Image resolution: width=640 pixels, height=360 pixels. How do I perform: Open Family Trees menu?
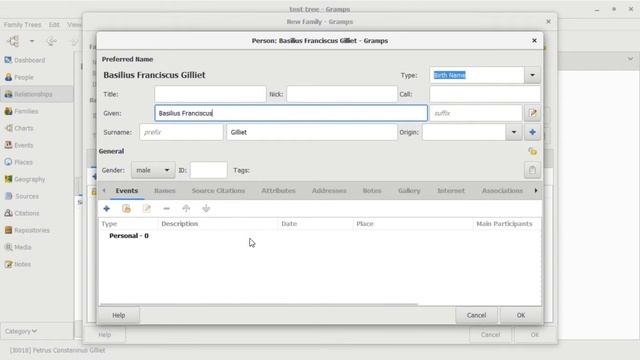pyautogui.click(x=22, y=25)
